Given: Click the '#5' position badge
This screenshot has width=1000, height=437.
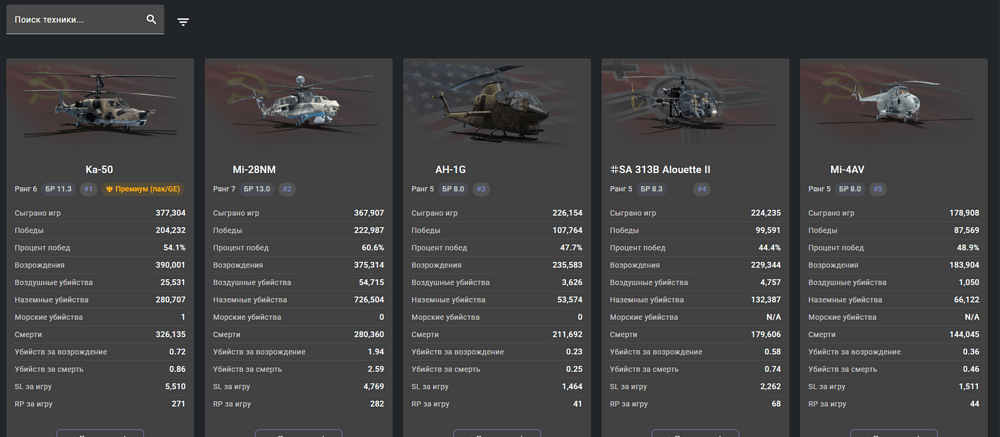Looking at the screenshot, I should pyautogui.click(x=878, y=189).
